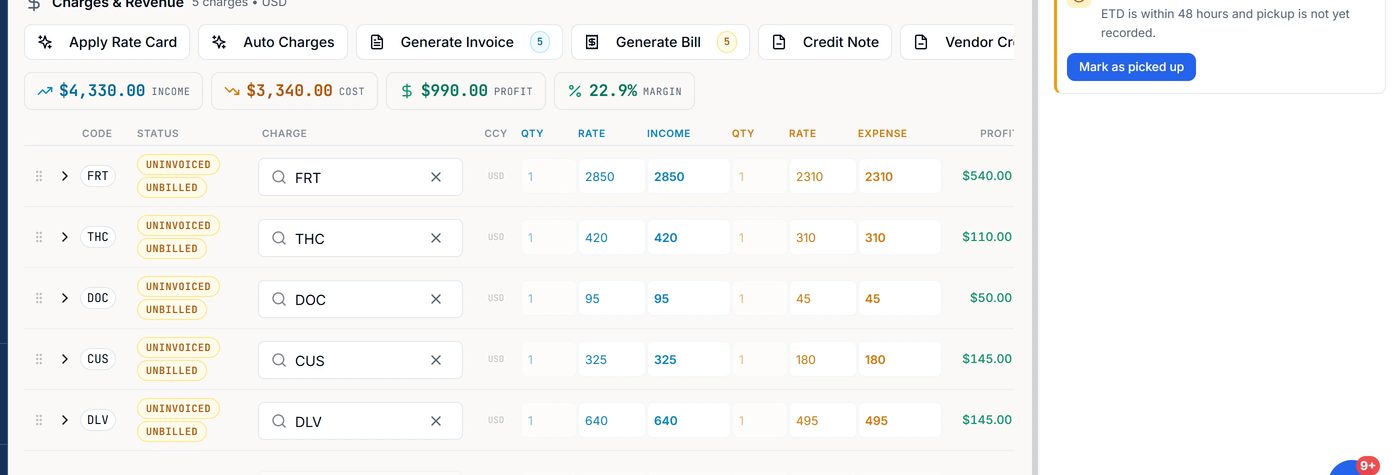1400x475 pixels.
Task: Click the UNBILLED status on THC row
Action: pyautogui.click(x=172, y=248)
